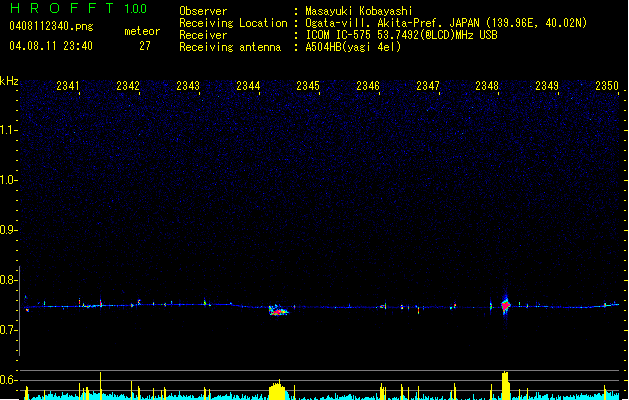
Task: Click the 0.7 kHz frequency axis label
Action: coord(8,330)
